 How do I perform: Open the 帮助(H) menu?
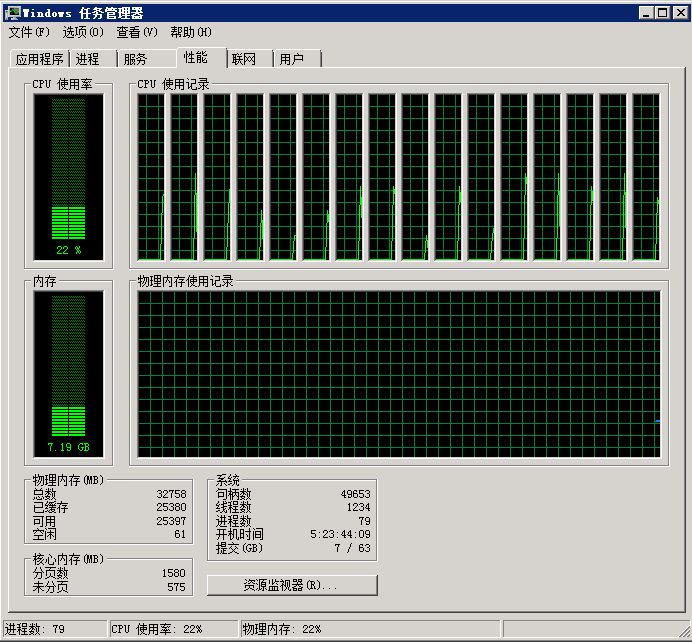coord(191,32)
